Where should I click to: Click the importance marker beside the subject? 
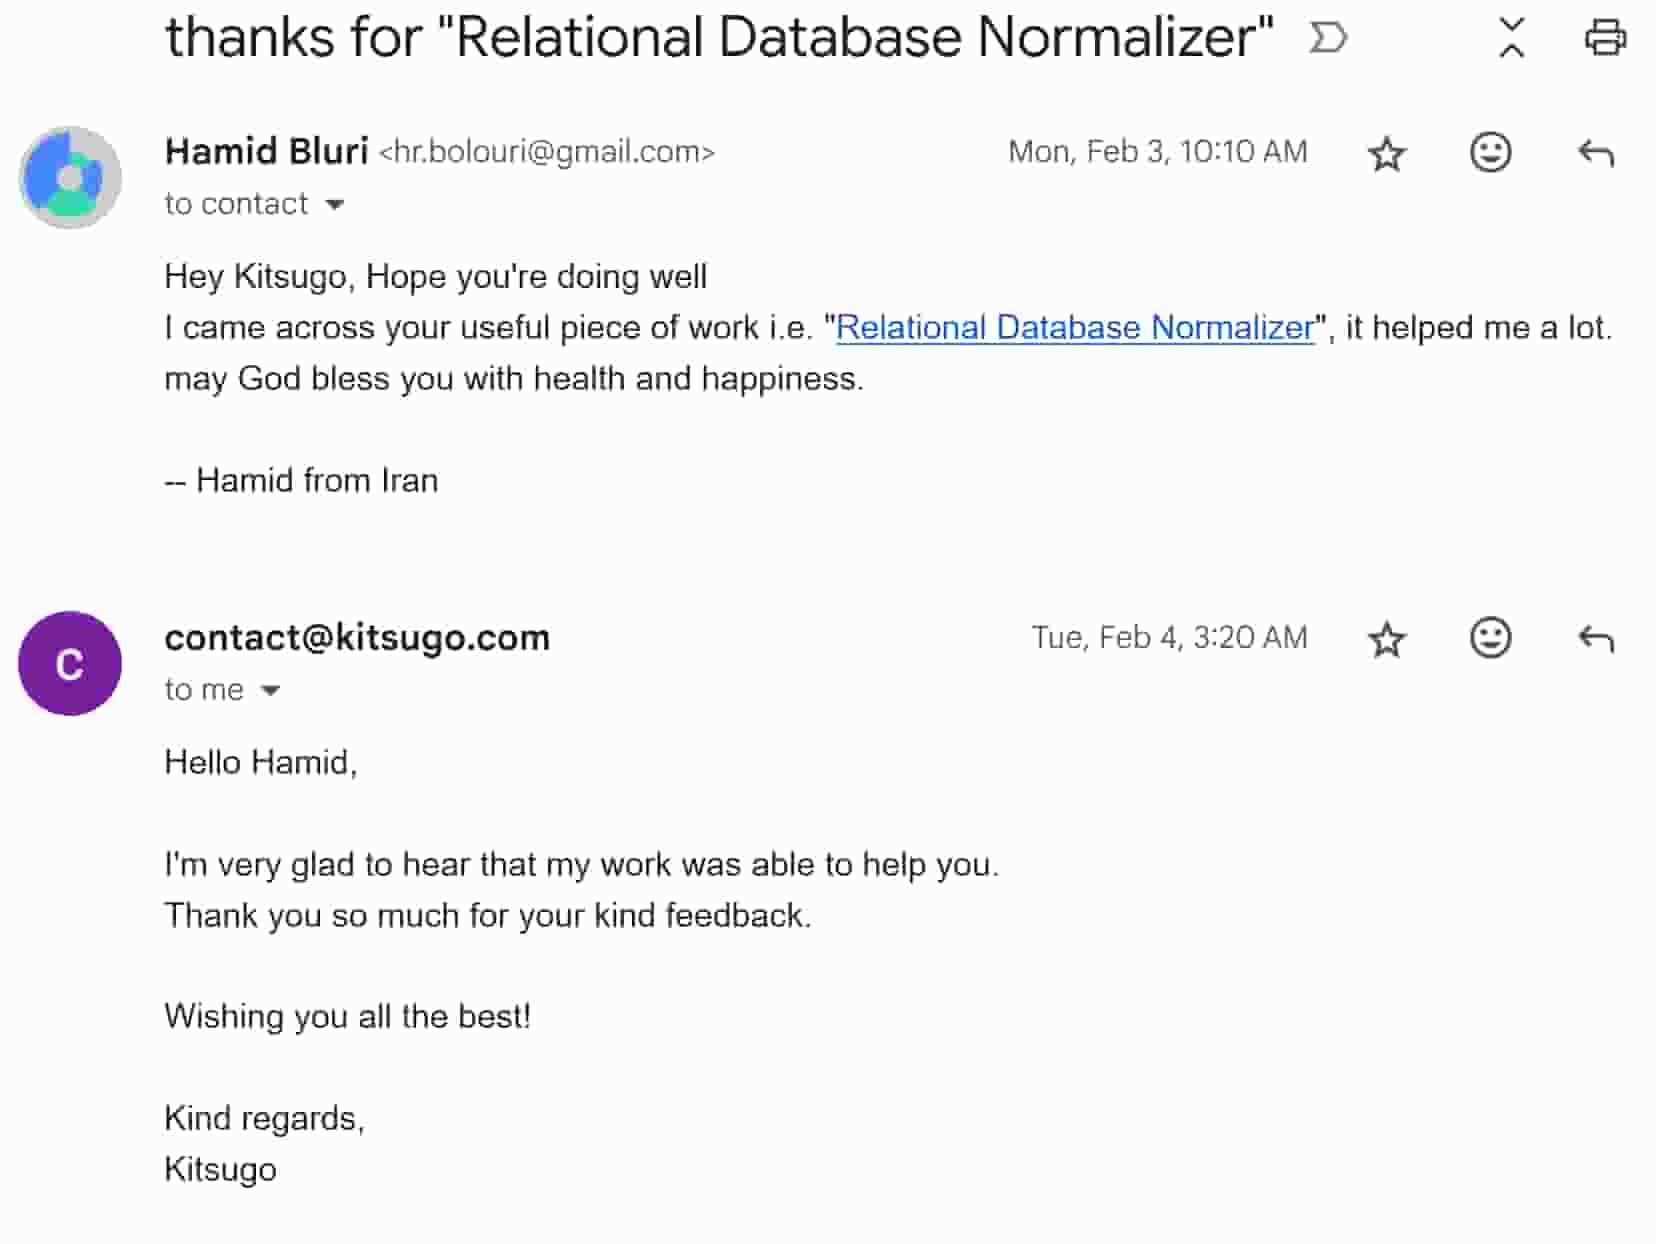click(x=1328, y=39)
